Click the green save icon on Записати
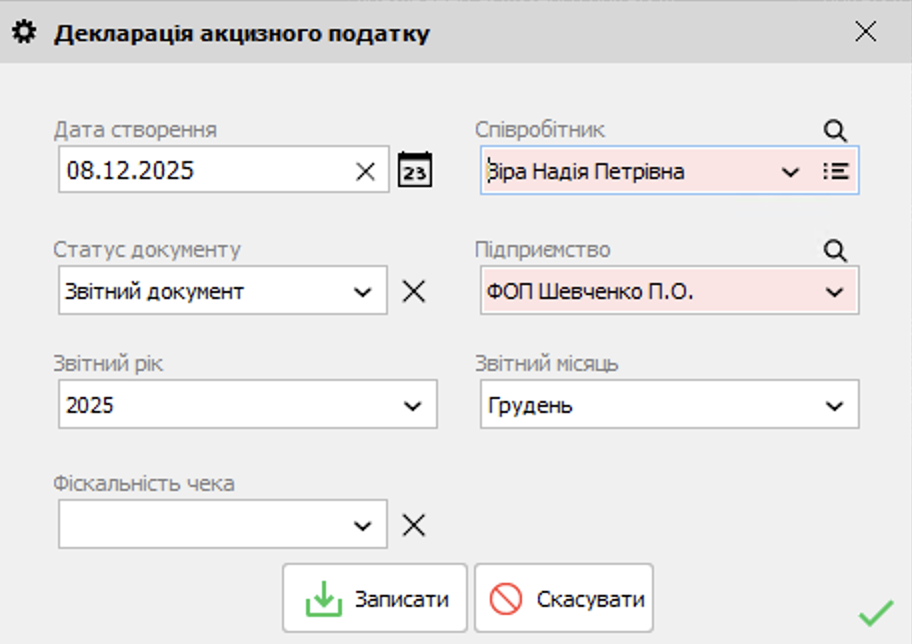The height and width of the screenshot is (644, 912). pyautogui.click(x=325, y=597)
